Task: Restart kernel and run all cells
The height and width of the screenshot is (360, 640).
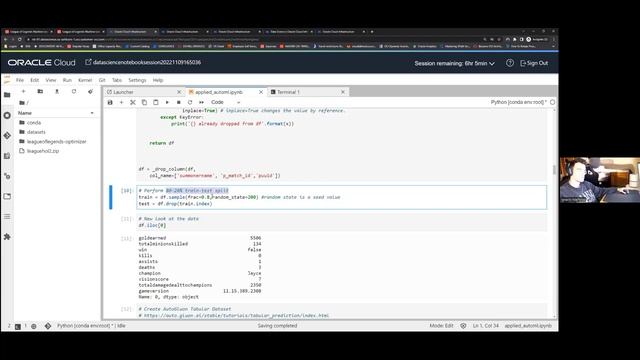Action: point(201,102)
